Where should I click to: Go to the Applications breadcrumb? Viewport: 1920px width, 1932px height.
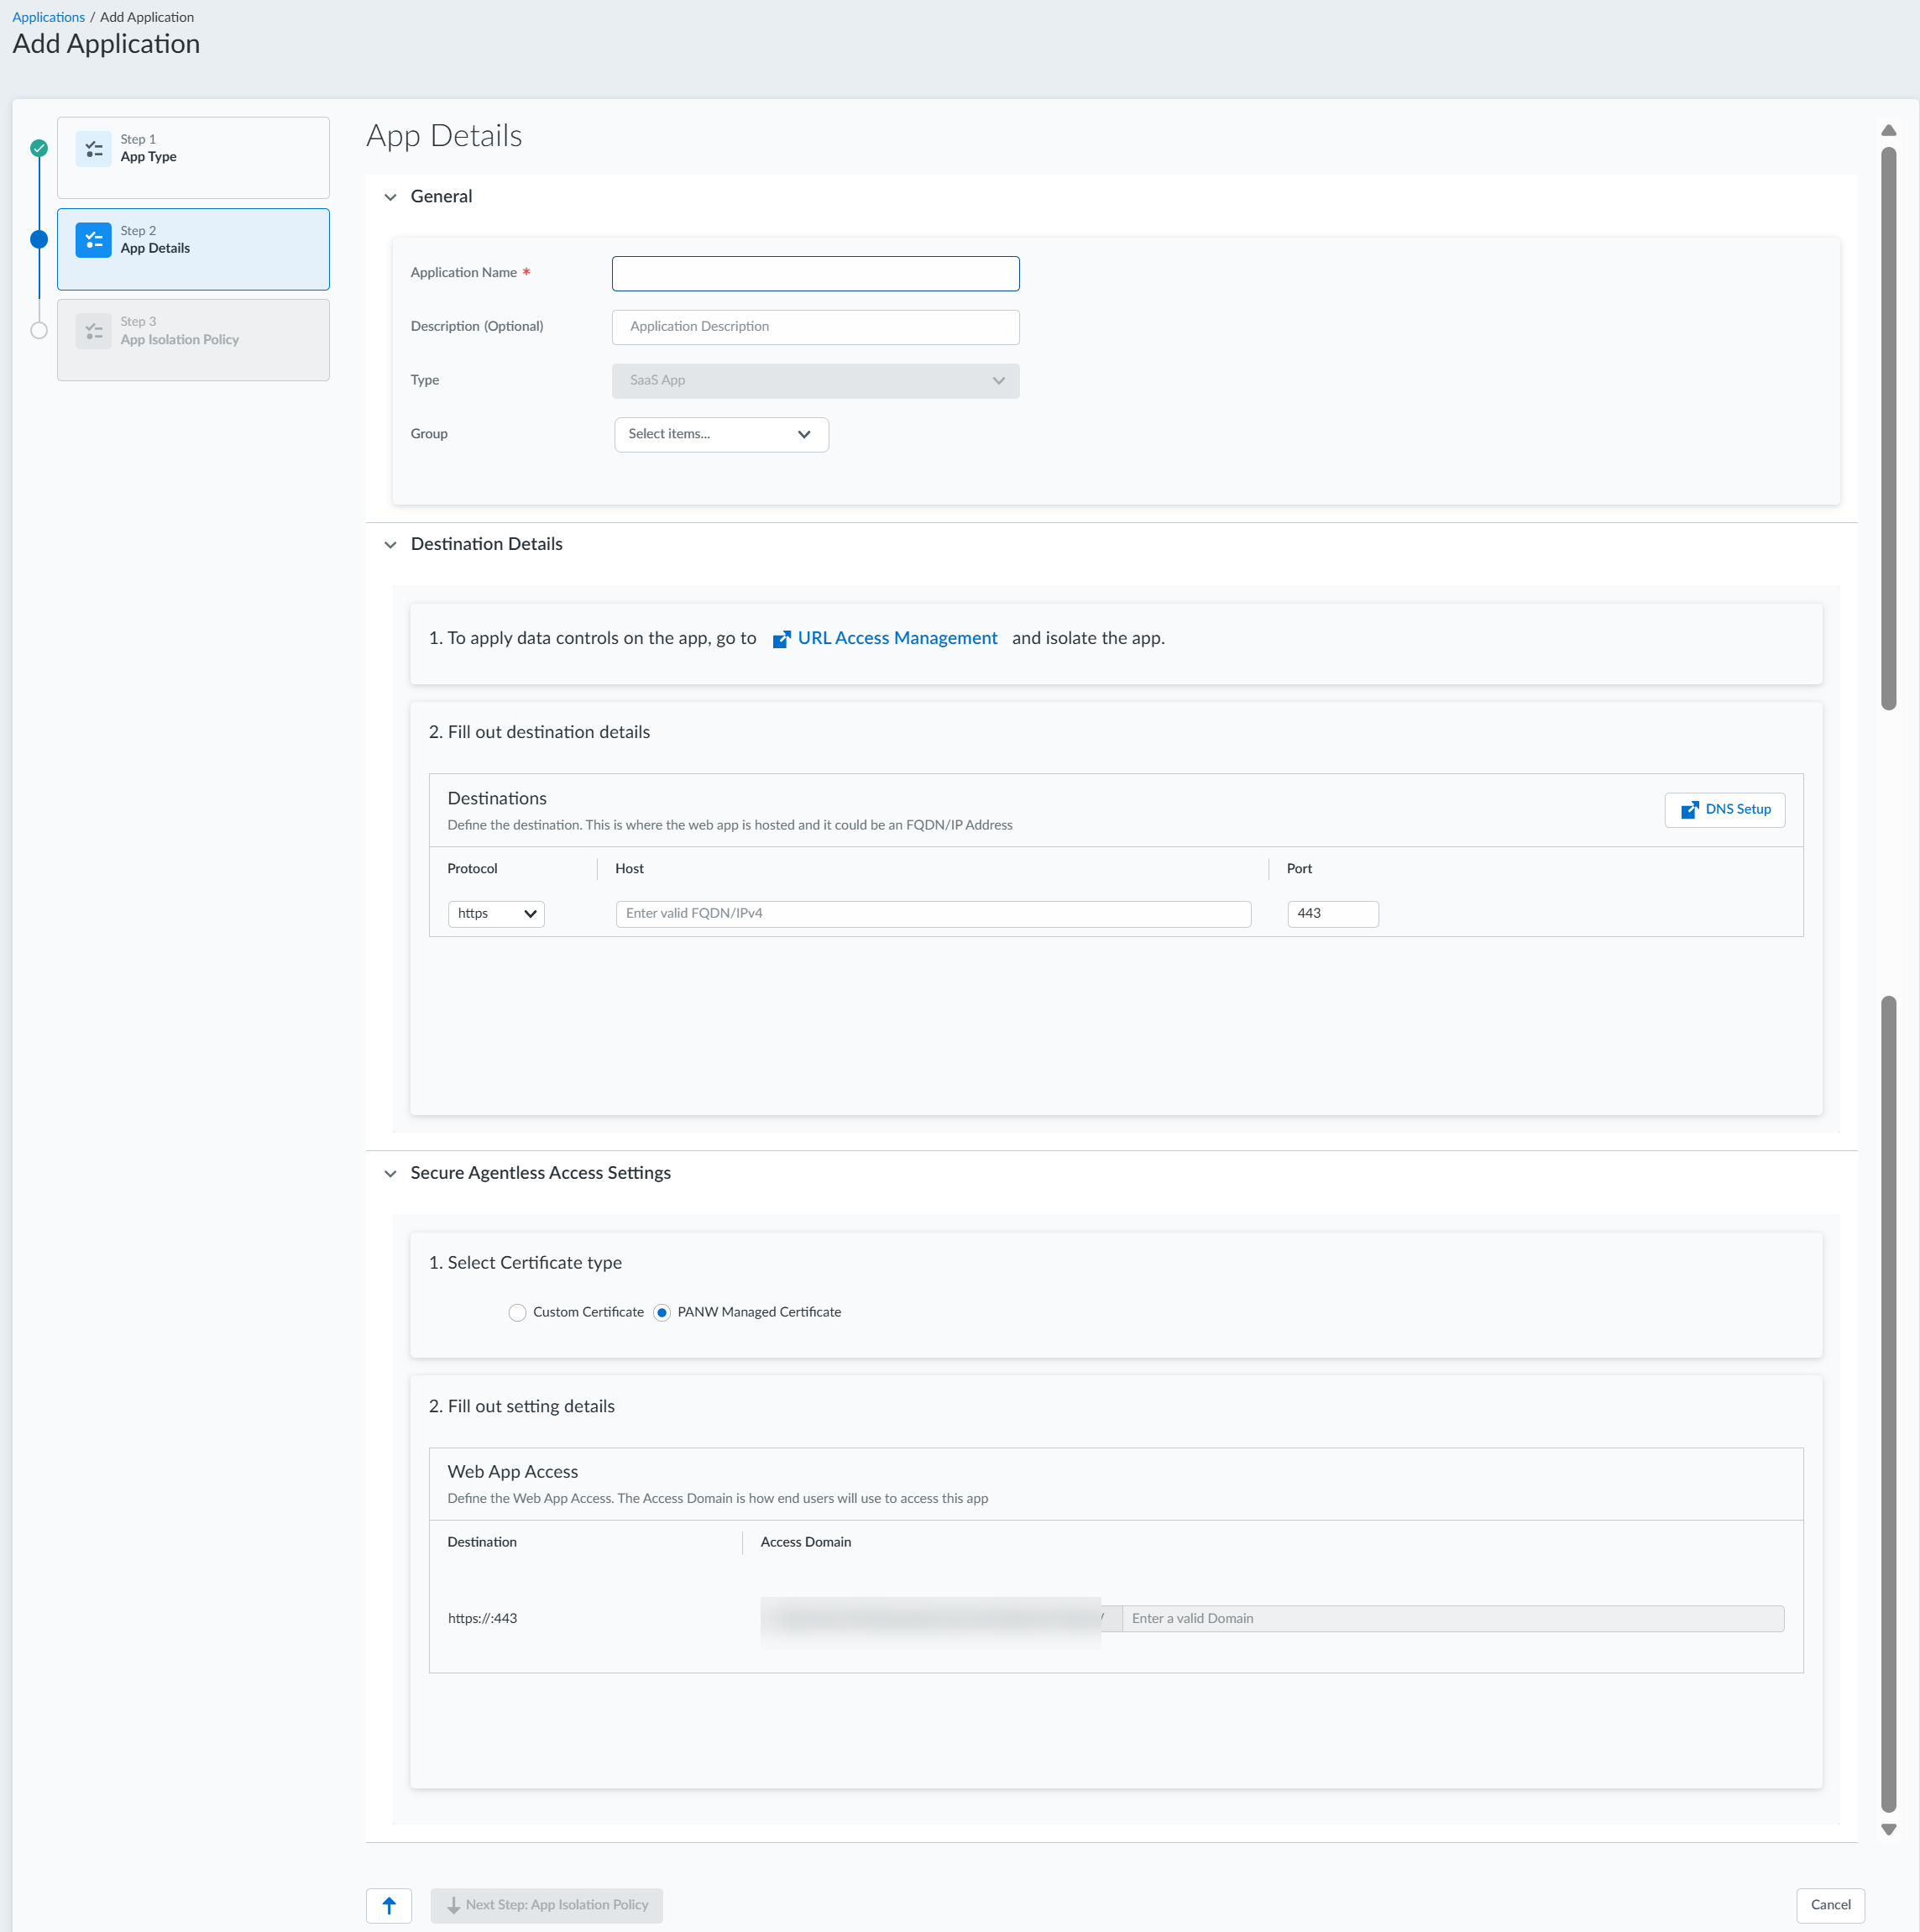click(49, 17)
